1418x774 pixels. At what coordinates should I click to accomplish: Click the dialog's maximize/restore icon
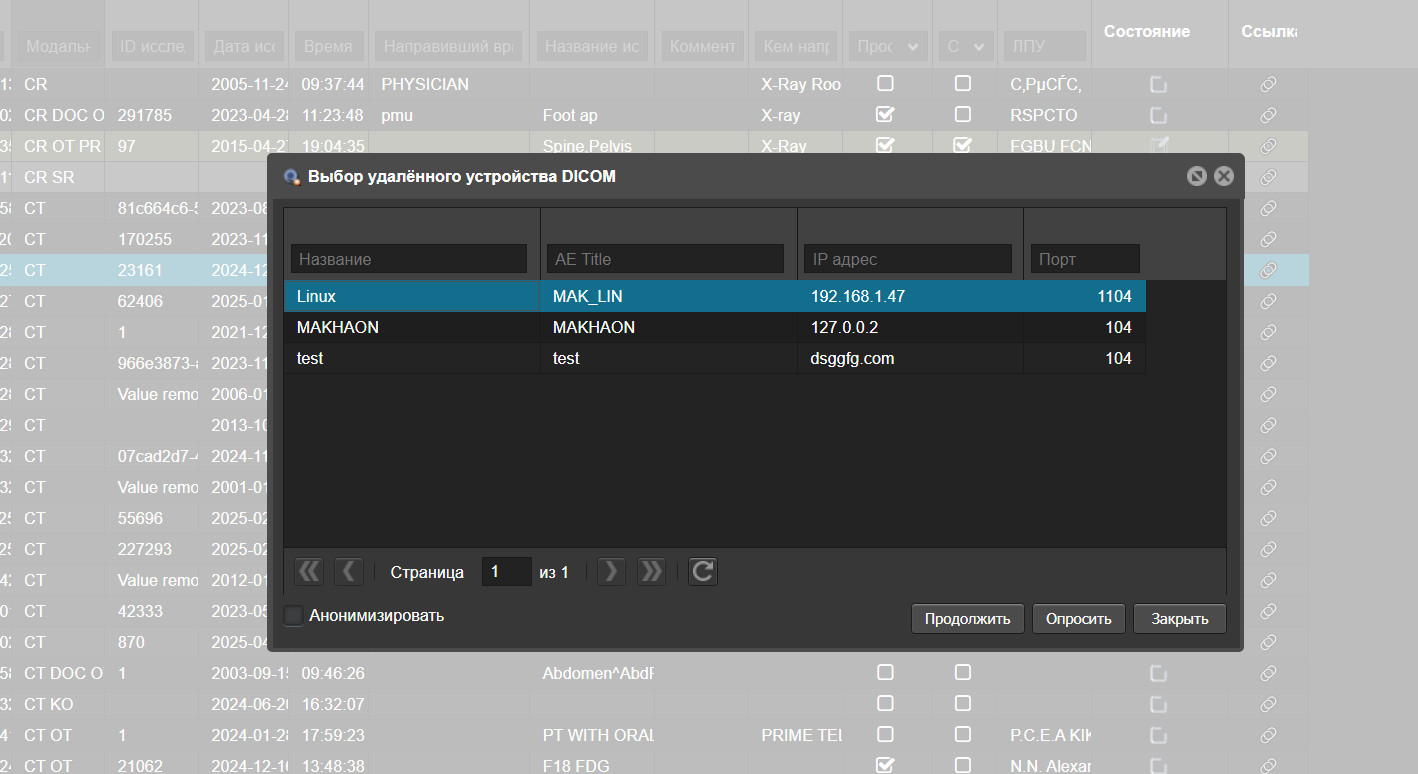(x=1196, y=177)
